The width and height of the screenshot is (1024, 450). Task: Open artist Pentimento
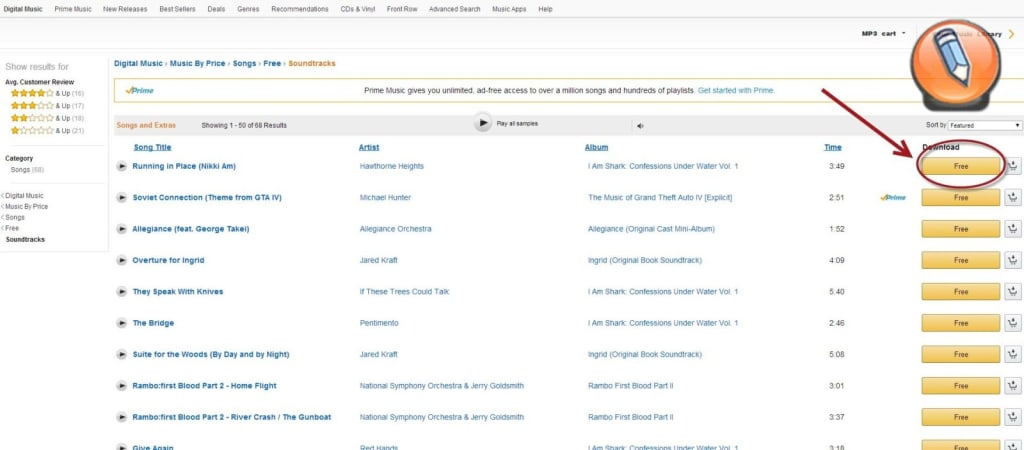[379, 323]
